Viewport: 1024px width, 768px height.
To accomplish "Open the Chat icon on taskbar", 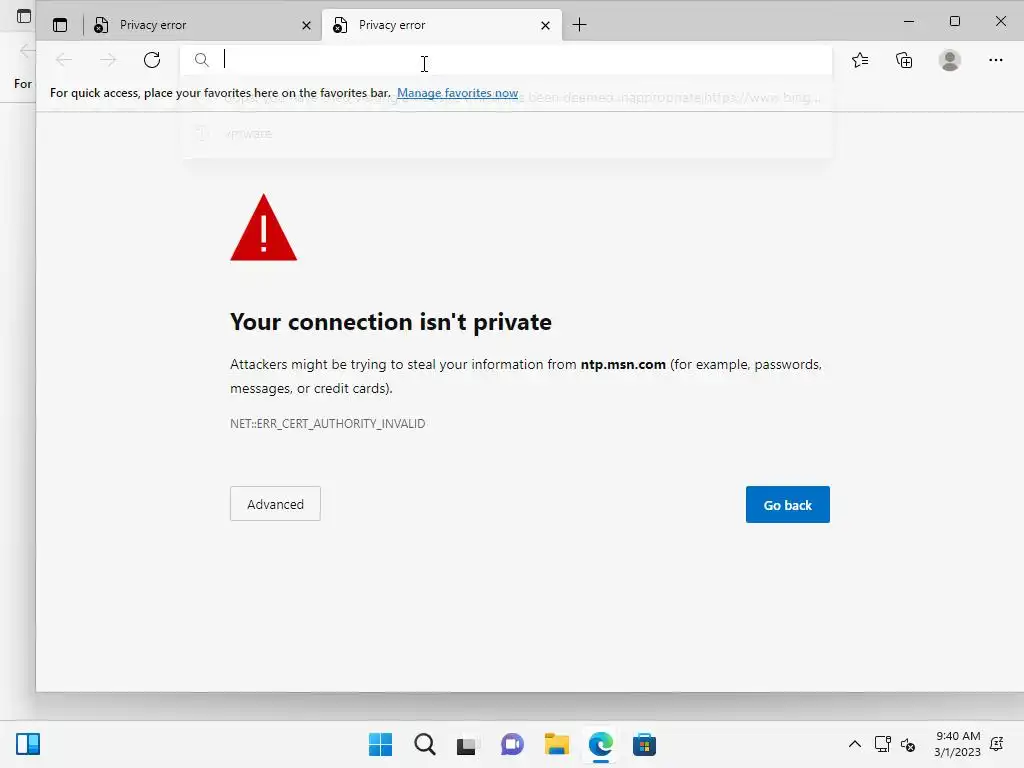I will point(512,744).
